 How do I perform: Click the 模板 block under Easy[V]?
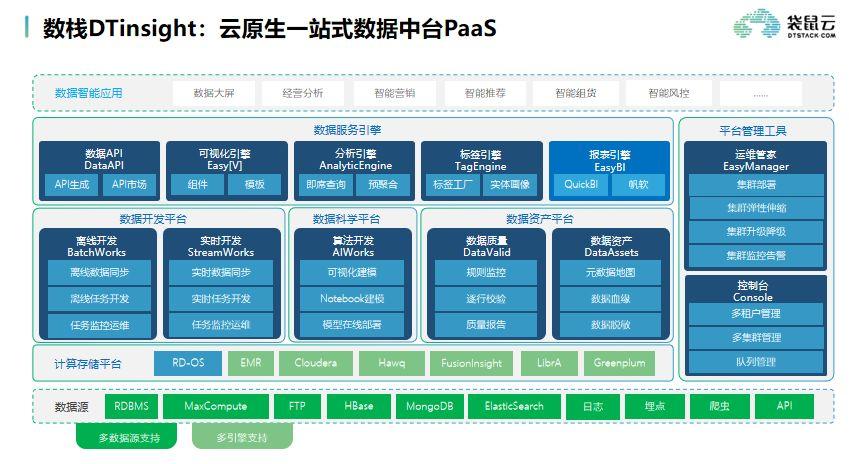tap(254, 185)
